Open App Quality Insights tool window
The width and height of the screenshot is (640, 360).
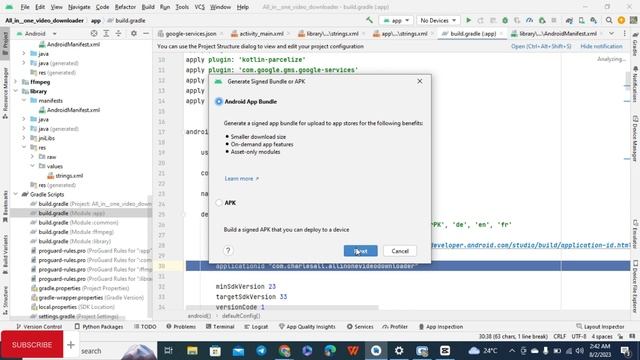click(x=307, y=327)
